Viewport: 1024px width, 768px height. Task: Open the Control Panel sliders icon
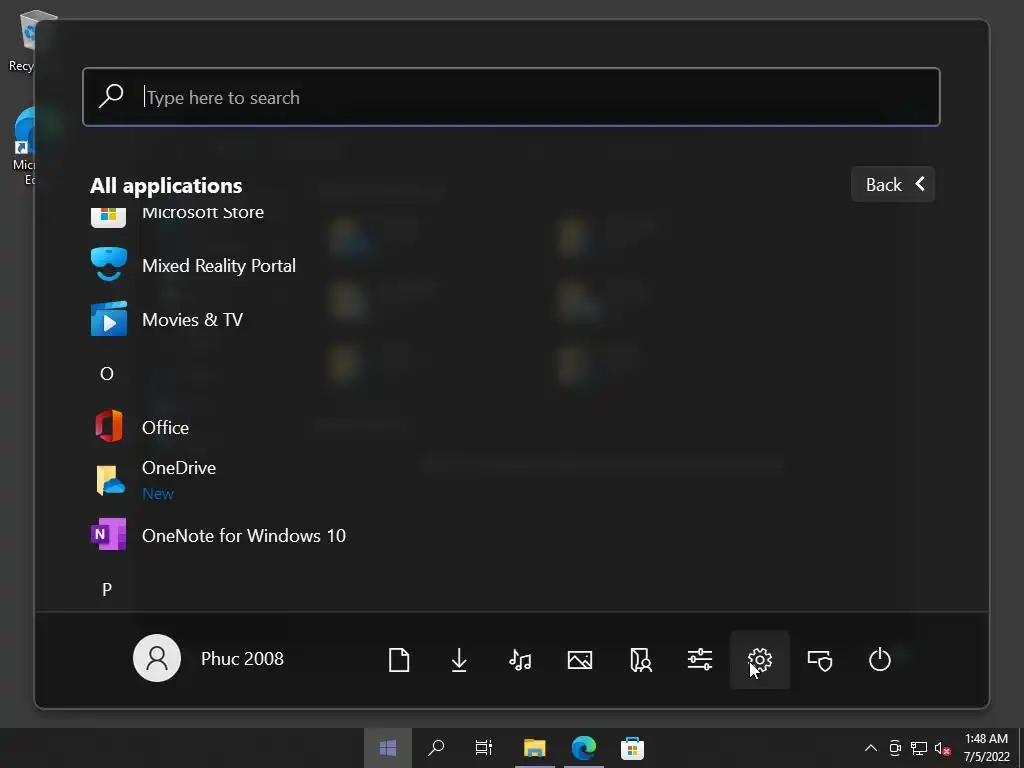click(x=699, y=660)
